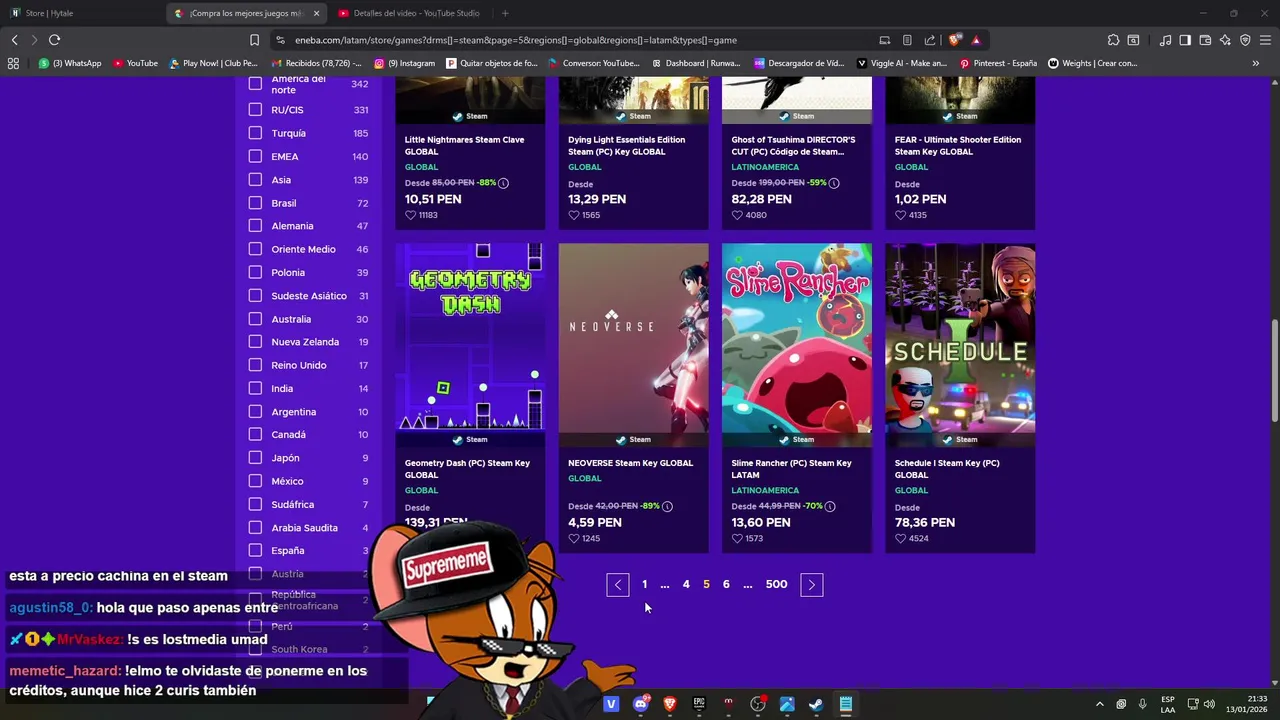The width and height of the screenshot is (1280, 720).
Task: Open Slime Rancher (PC) Steam Key LATAM title
Action: click(x=792, y=469)
